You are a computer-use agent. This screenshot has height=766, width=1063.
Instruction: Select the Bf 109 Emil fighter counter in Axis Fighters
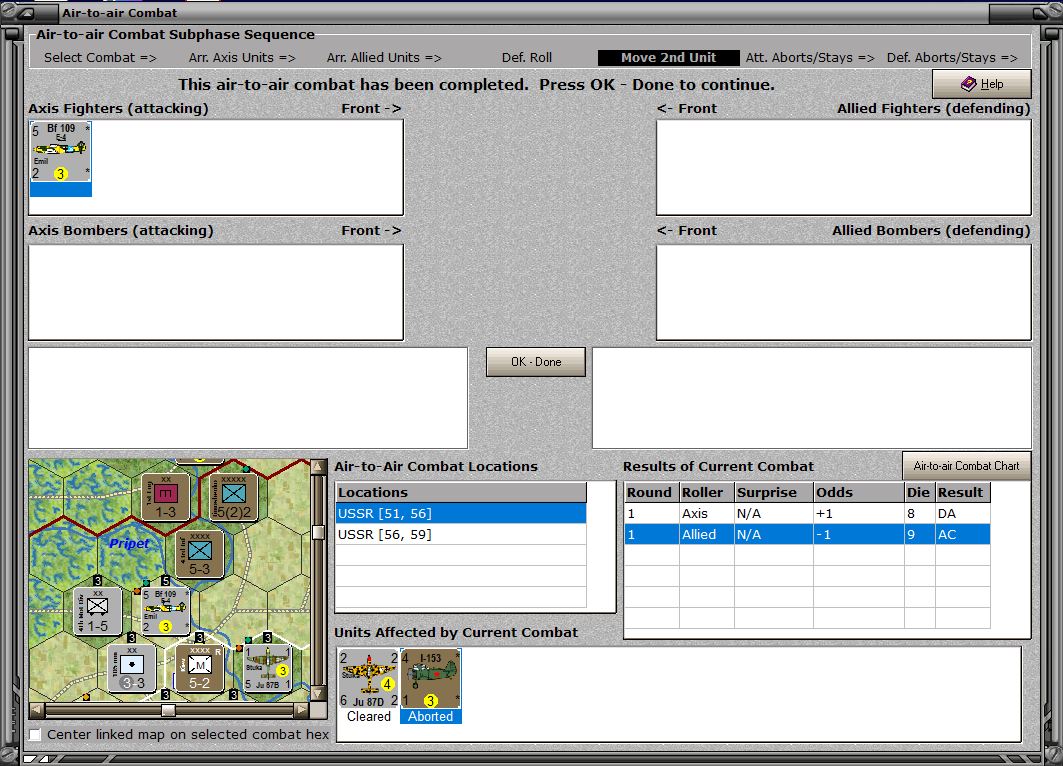tap(60, 153)
